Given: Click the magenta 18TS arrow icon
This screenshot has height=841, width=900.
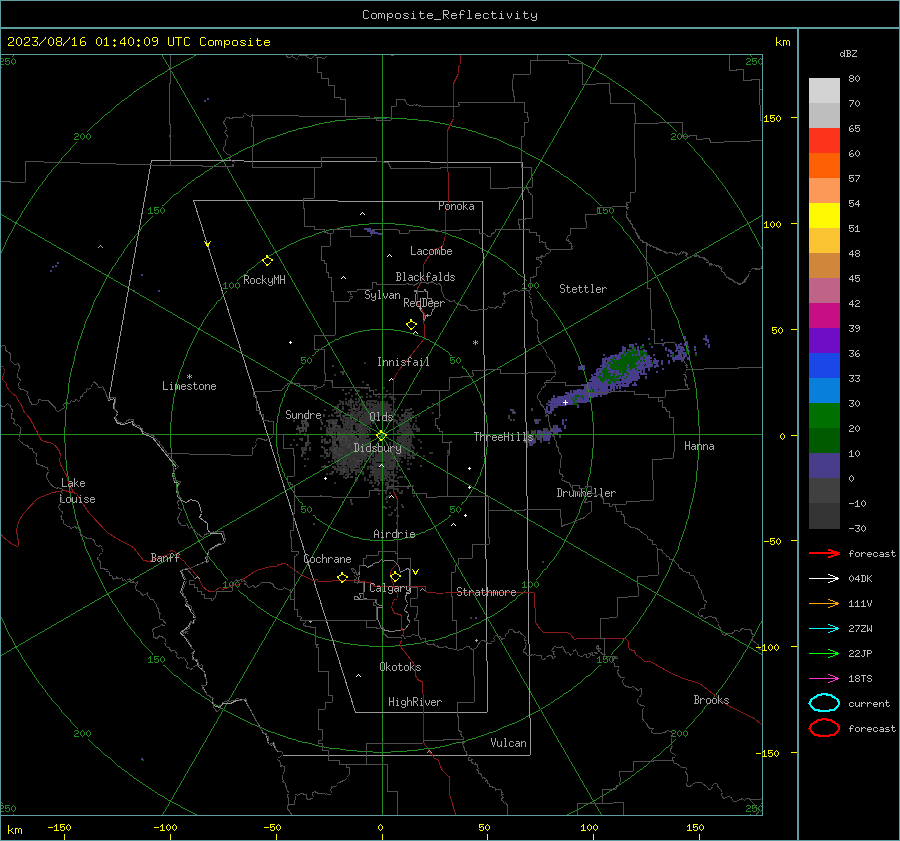Looking at the screenshot, I should 824,679.
